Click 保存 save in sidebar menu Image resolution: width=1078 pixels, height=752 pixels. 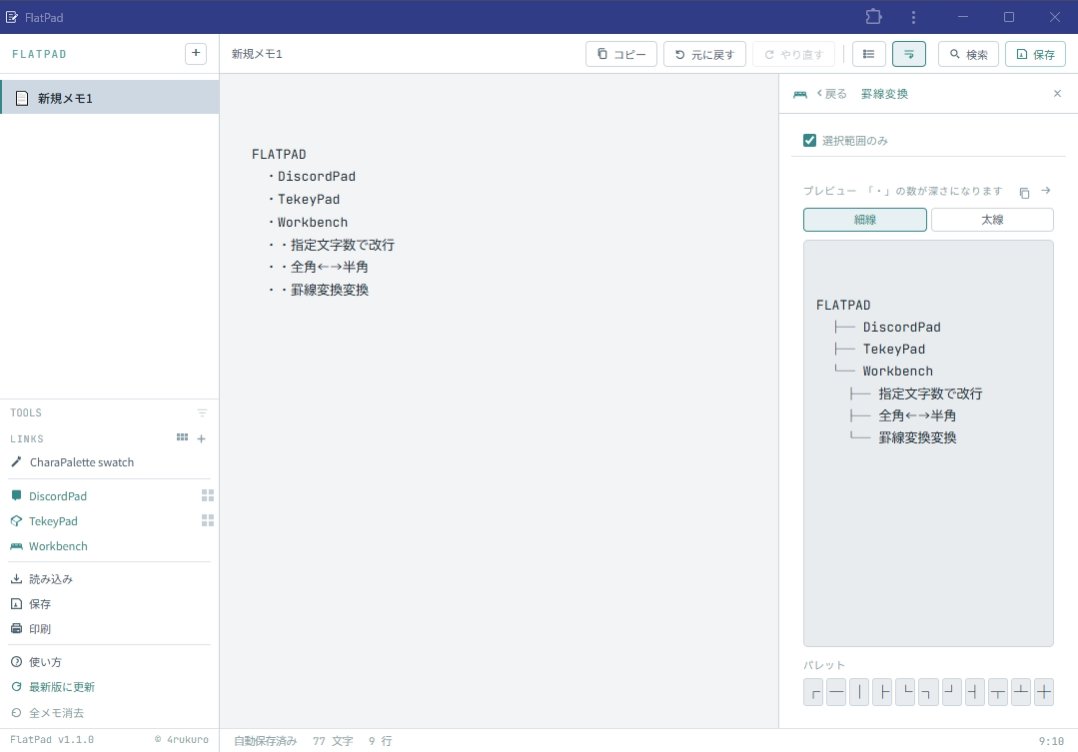point(39,604)
